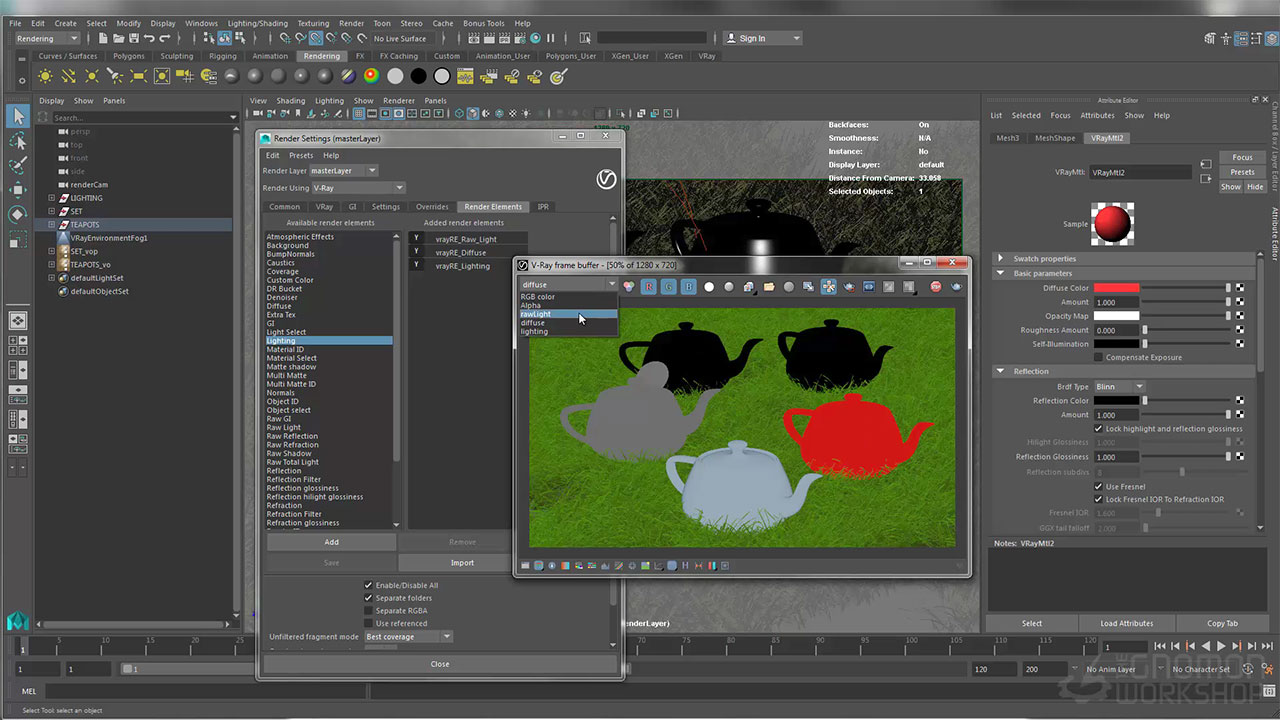Create a point light from the shelf
This screenshot has height=720, width=1280.
tap(92, 76)
